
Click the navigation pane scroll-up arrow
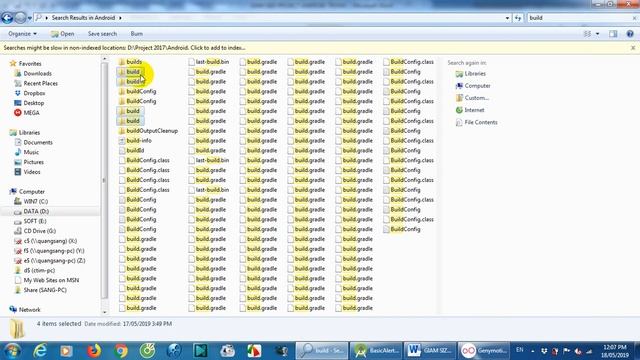point(104,59)
